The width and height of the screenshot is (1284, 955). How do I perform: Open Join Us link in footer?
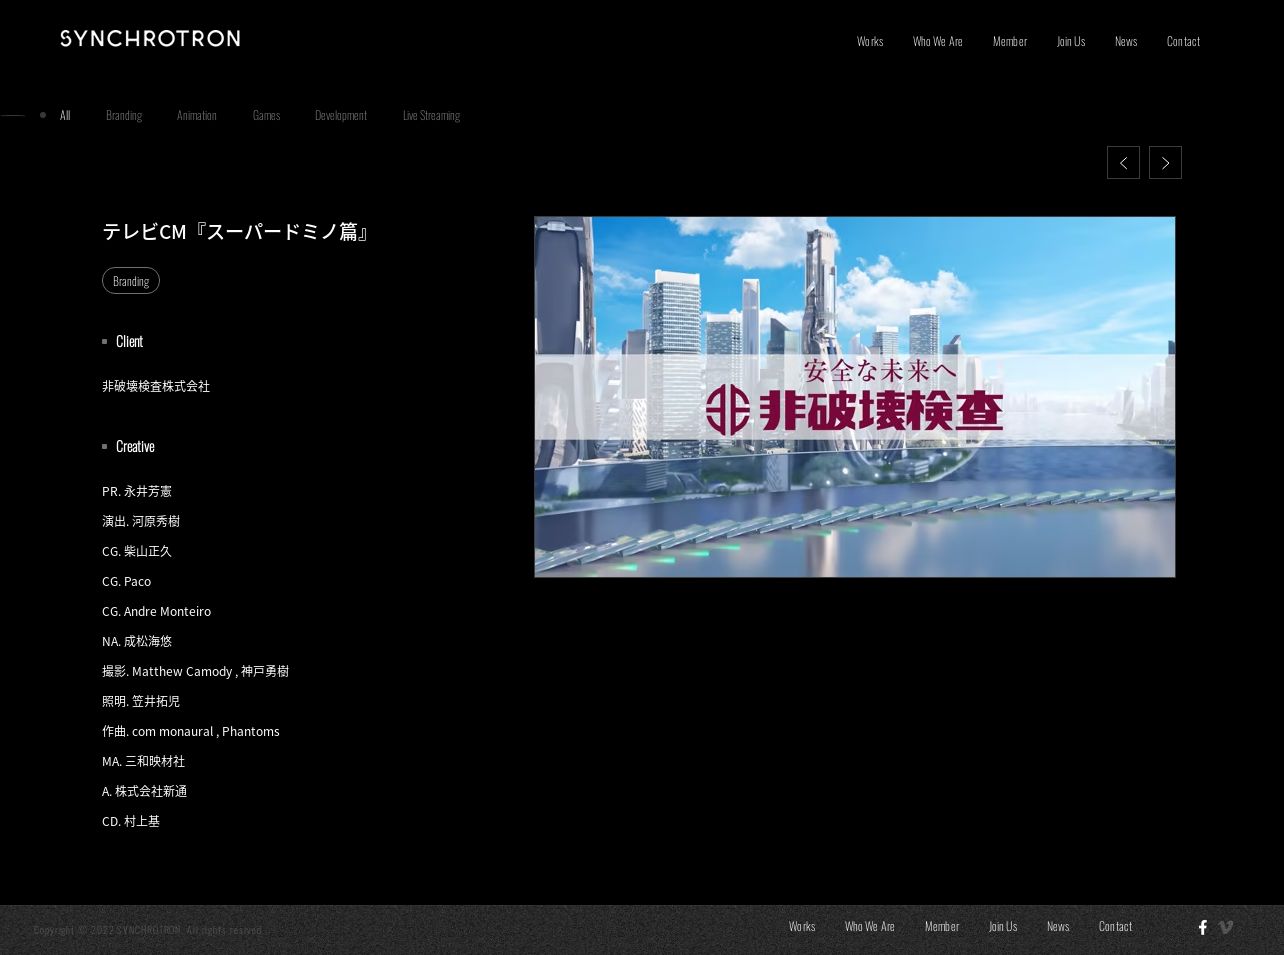1003,926
